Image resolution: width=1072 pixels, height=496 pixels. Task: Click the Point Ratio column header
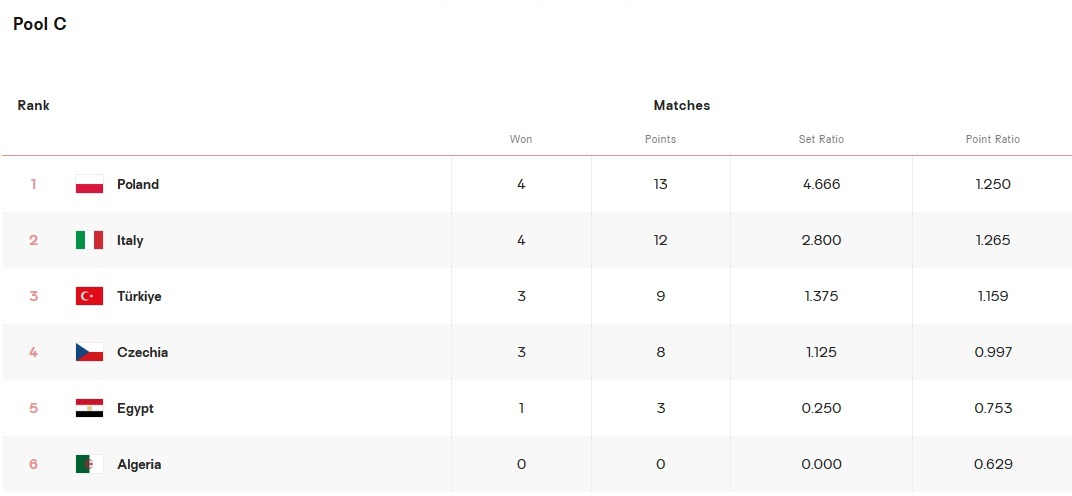click(x=993, y=140)
